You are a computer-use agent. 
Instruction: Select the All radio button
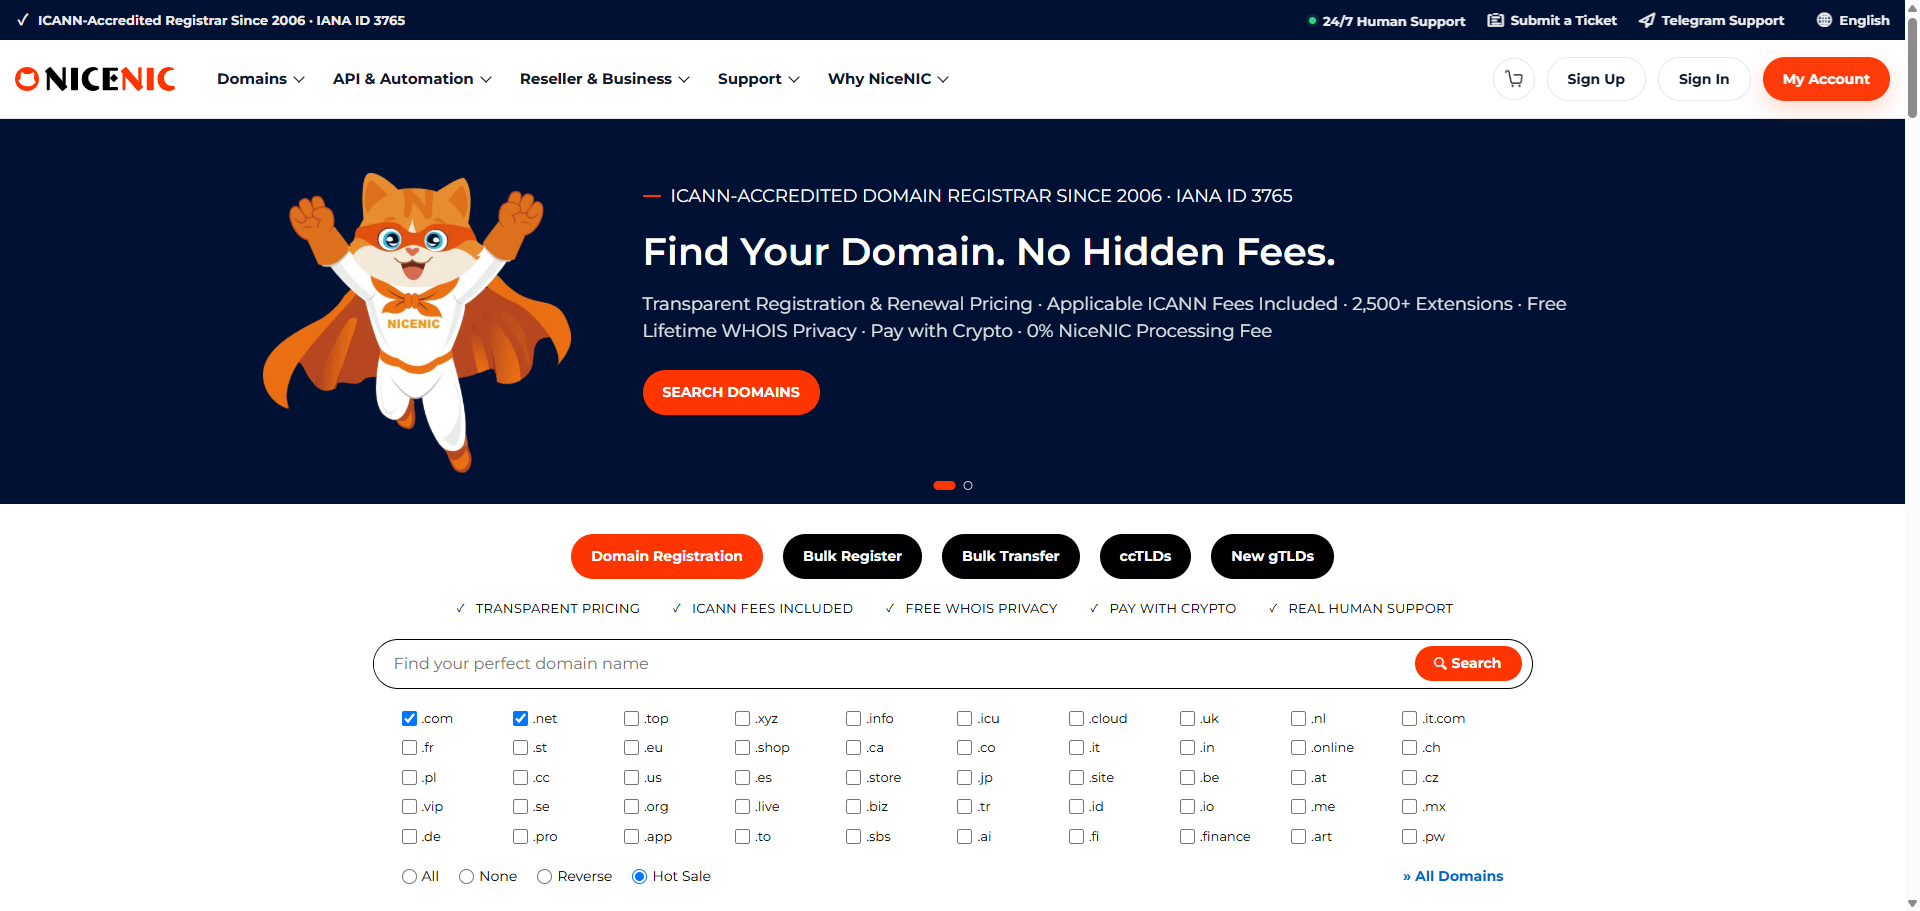pyautogui.click(x=409, y=876)
